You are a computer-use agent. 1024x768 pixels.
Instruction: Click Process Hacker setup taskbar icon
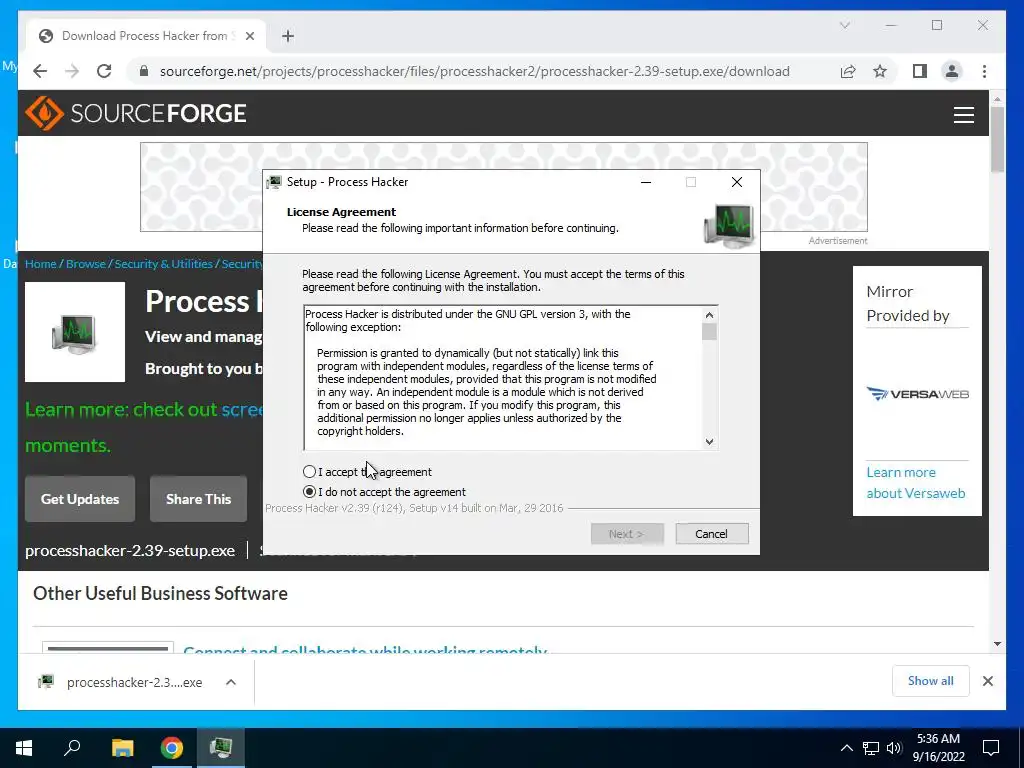[x=221, y=747]
